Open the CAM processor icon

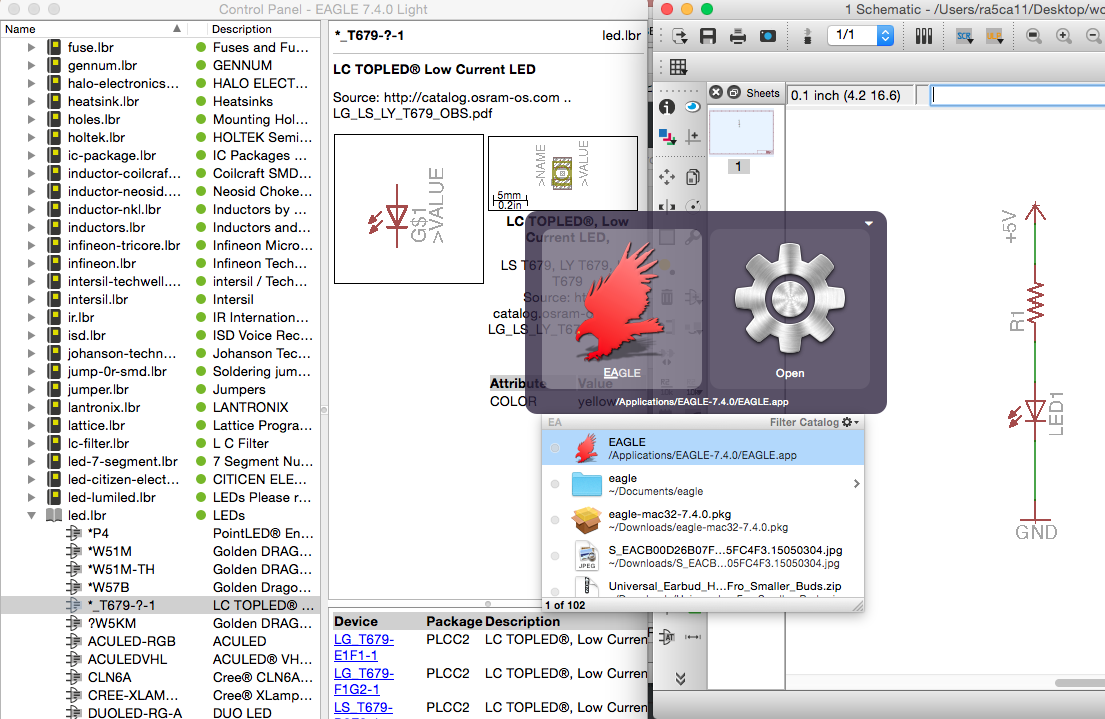(768, 36)
